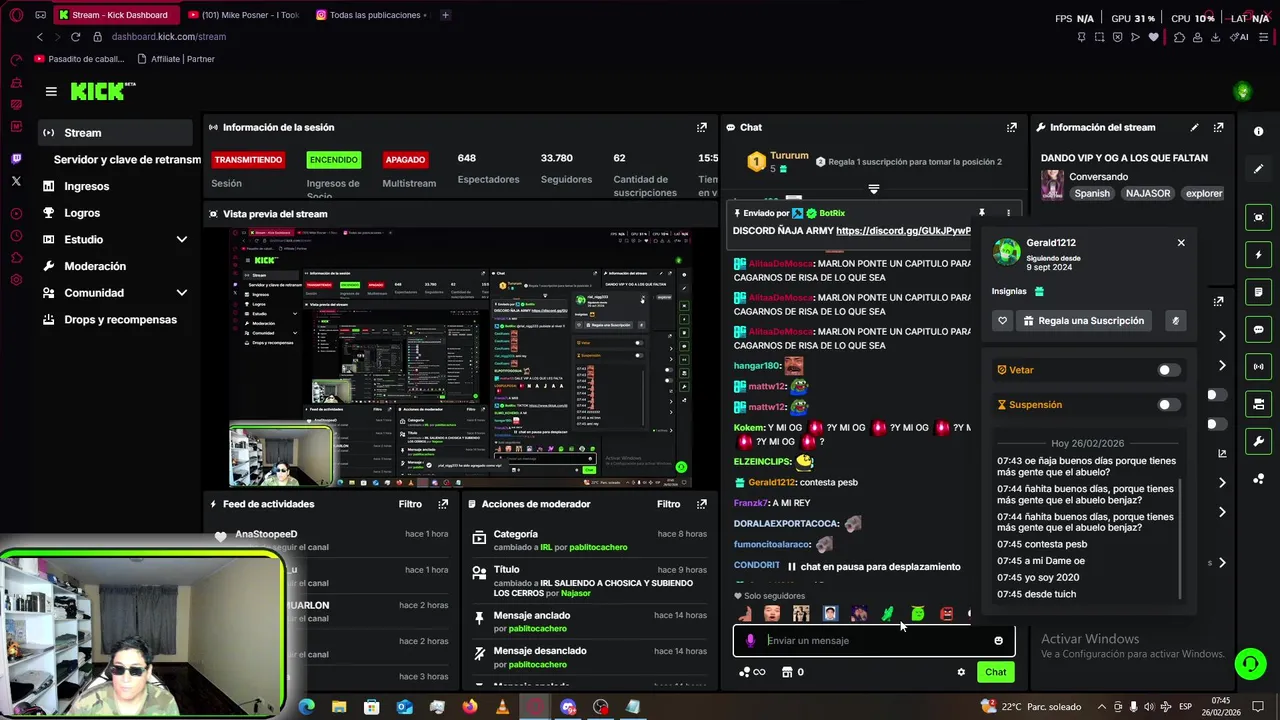Click the voice microphone icon in chat input
The width and height of the screenshot is (1280, 720).
[751, 640]
